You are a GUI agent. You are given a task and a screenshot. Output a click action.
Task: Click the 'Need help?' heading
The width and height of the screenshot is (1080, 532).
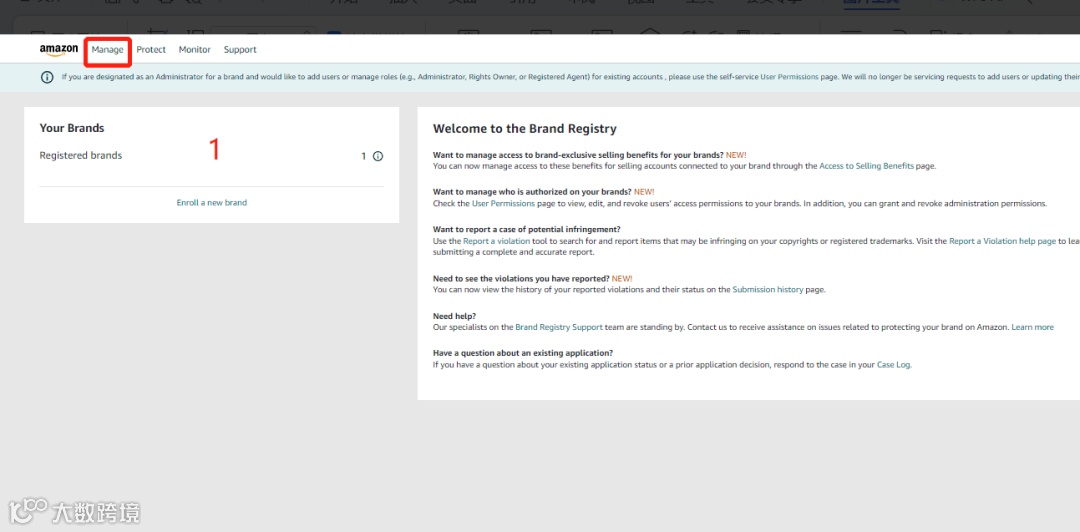point(454,316)
